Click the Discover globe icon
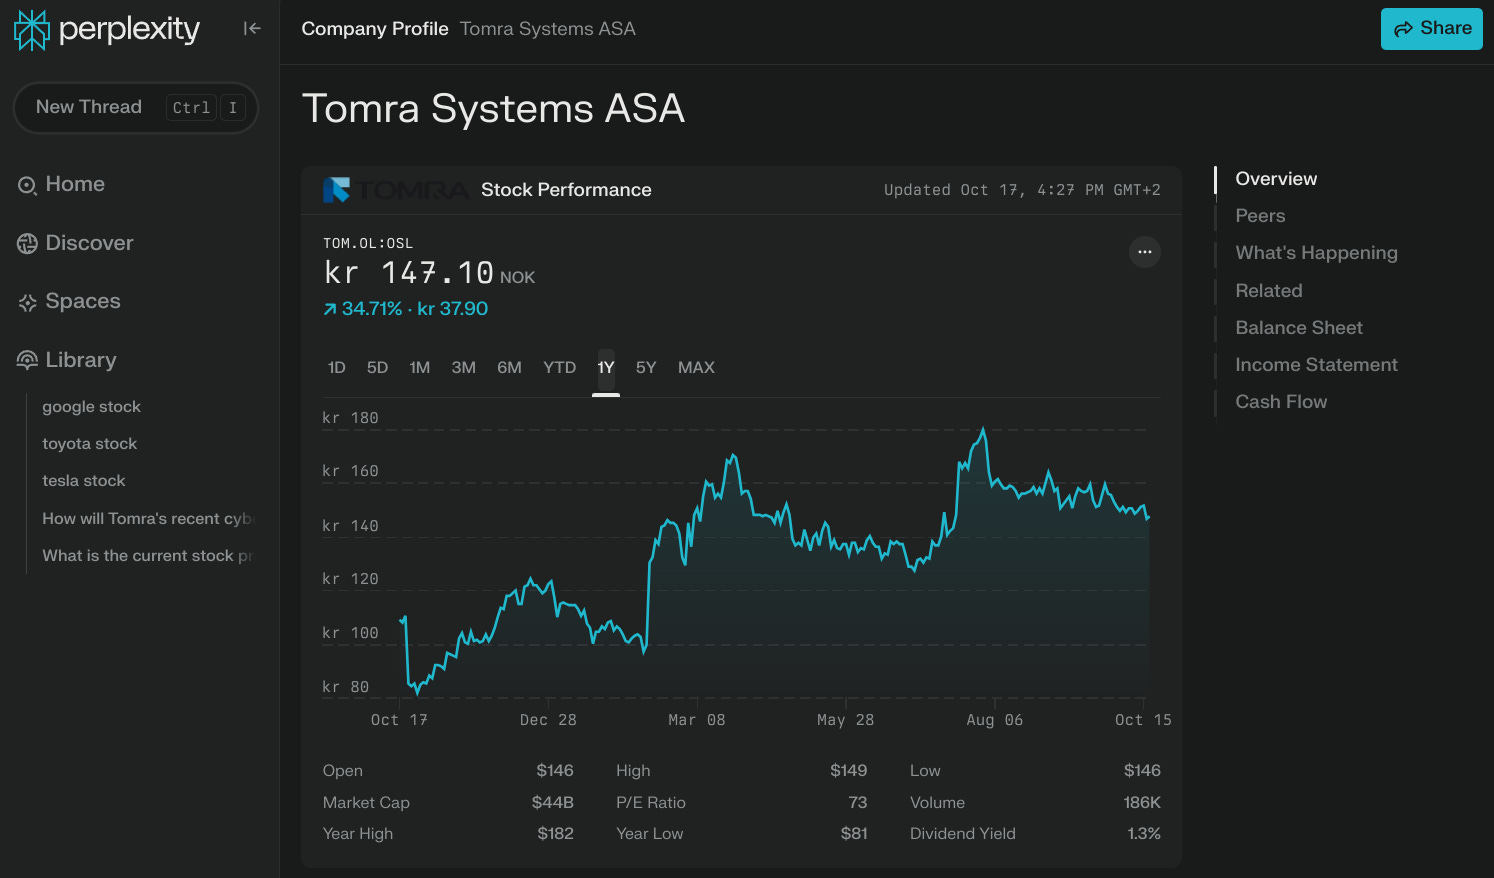The image size is (1494, 878). [27, 243]
